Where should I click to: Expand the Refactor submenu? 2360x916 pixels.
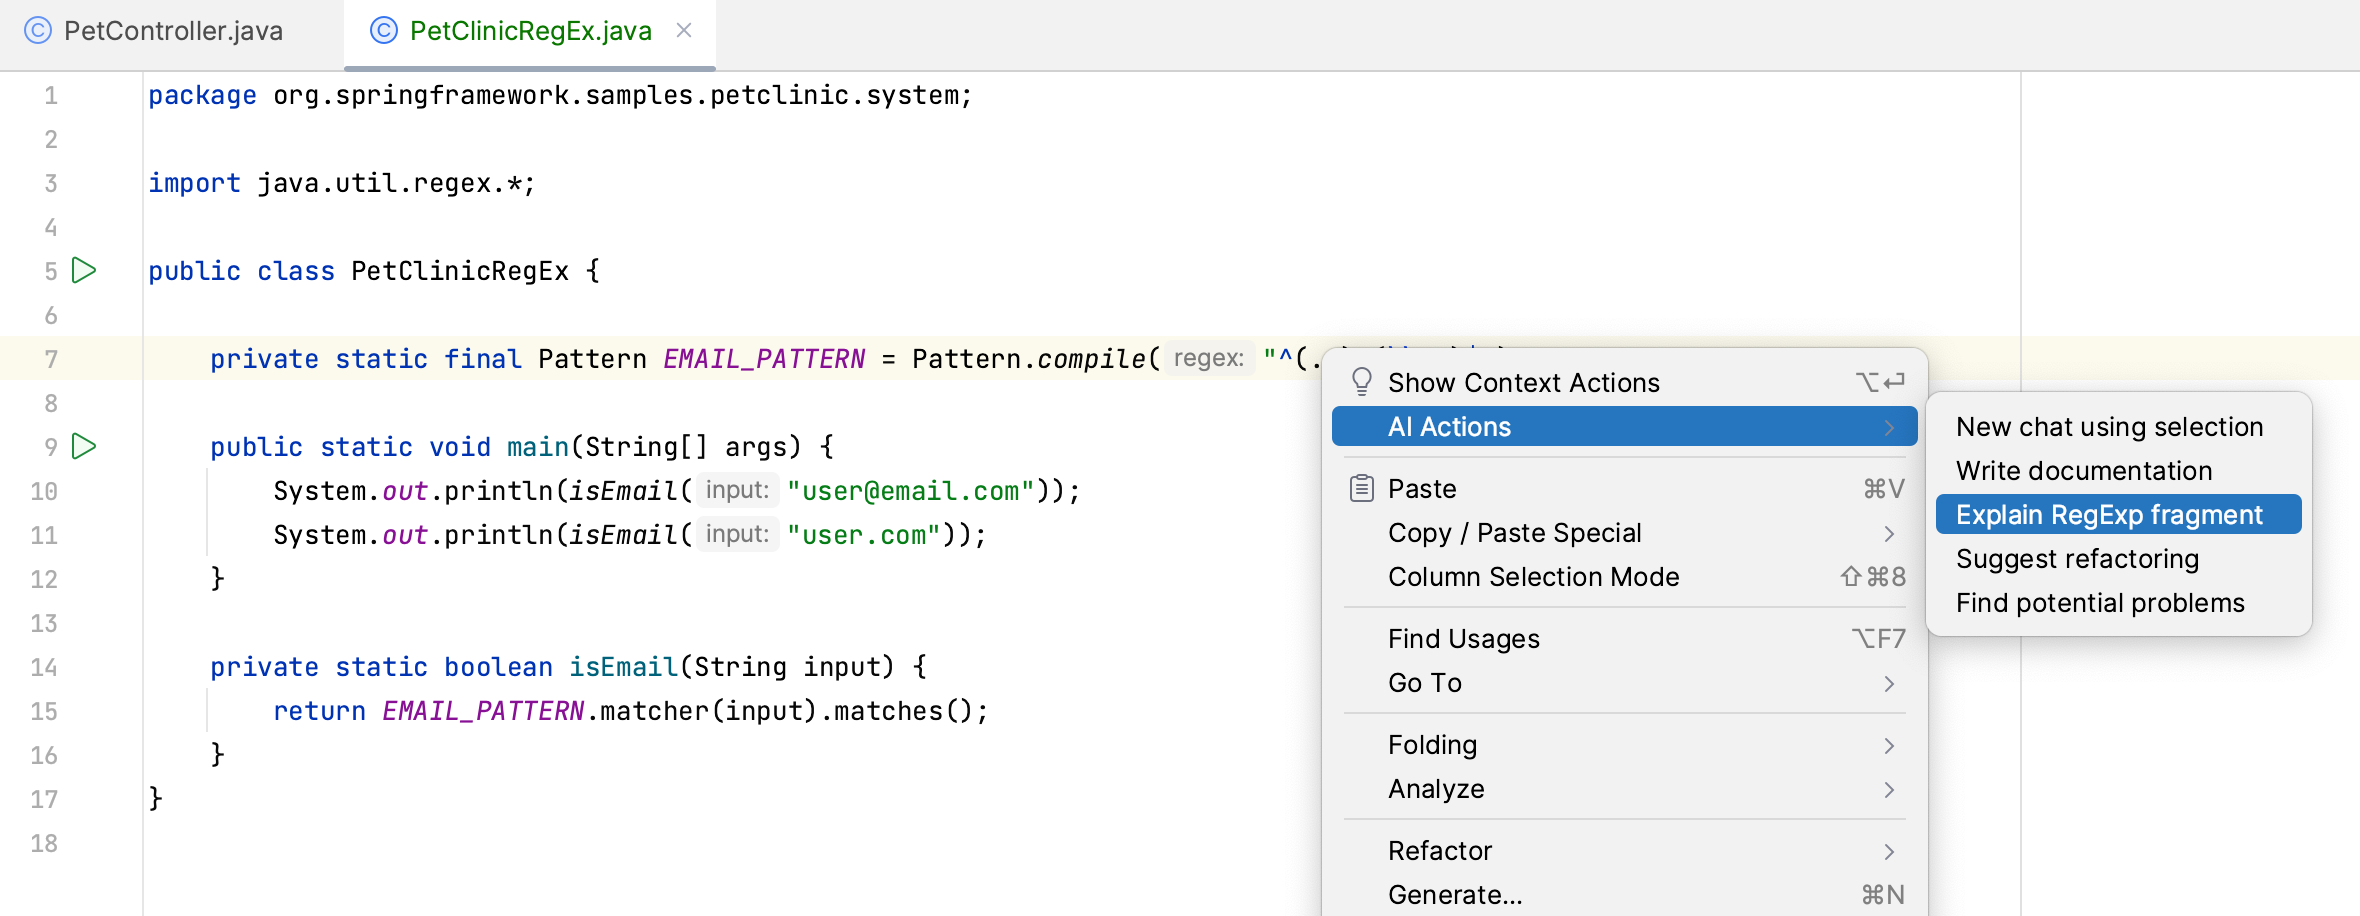pyautogui.click(x=1624, y=850)
